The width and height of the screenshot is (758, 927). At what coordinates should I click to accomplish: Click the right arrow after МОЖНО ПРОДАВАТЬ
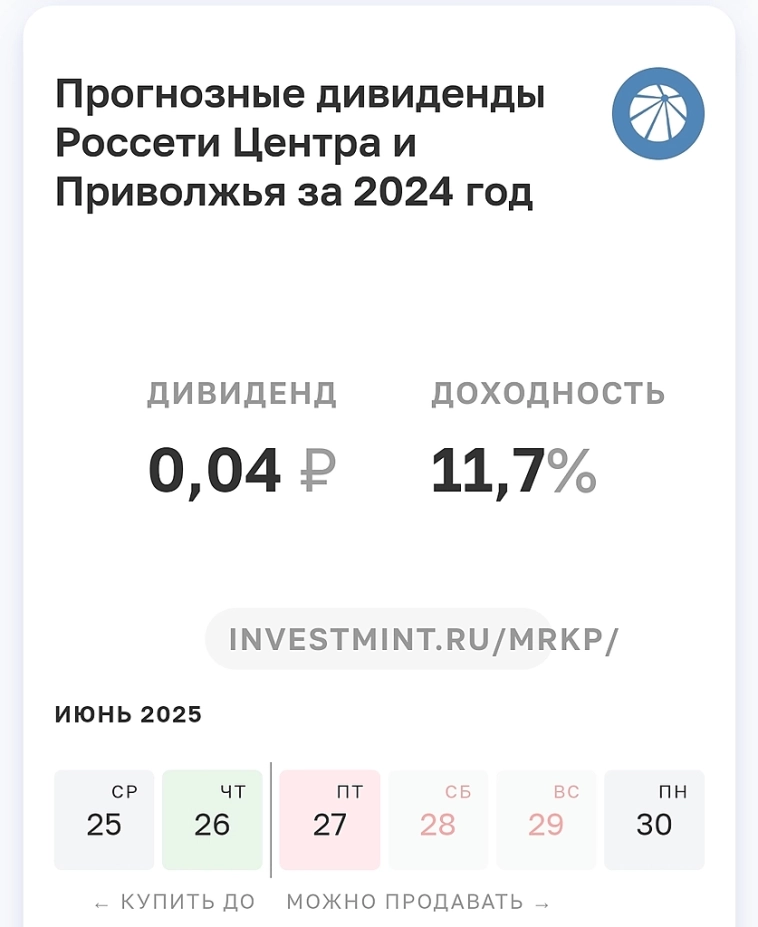(543, 904)
